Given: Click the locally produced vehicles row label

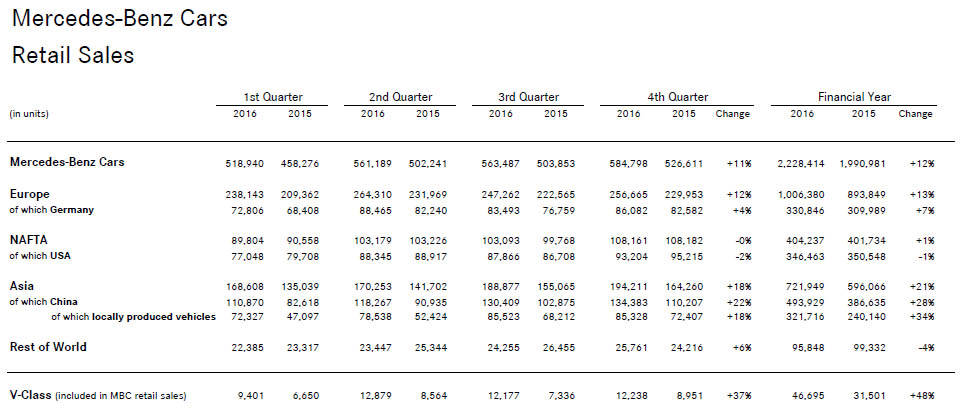Looking at the screenshot, I should coord(133,316).
